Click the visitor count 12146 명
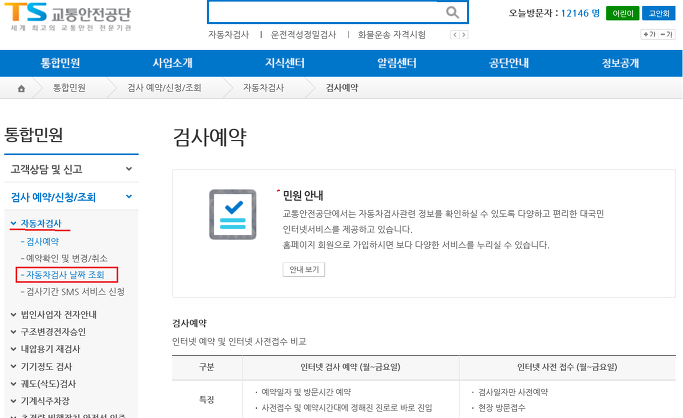The width and height of the screenshot is (683, 418). coord(580,13)
